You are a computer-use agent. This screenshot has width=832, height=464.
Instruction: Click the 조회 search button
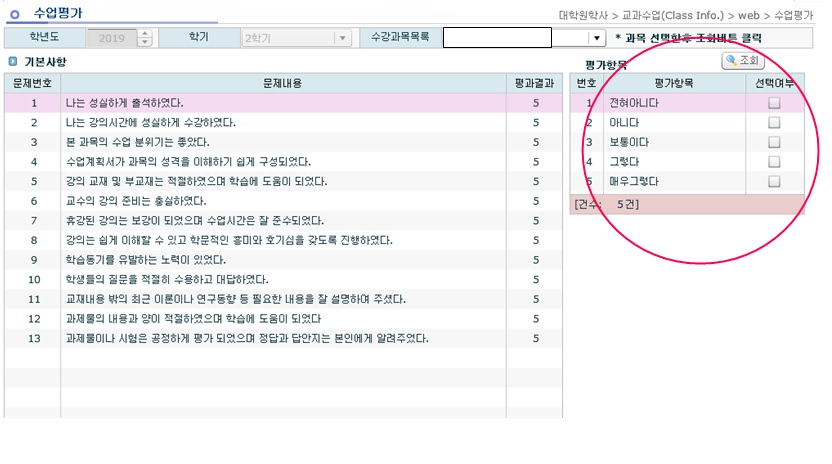pos(743,61)
